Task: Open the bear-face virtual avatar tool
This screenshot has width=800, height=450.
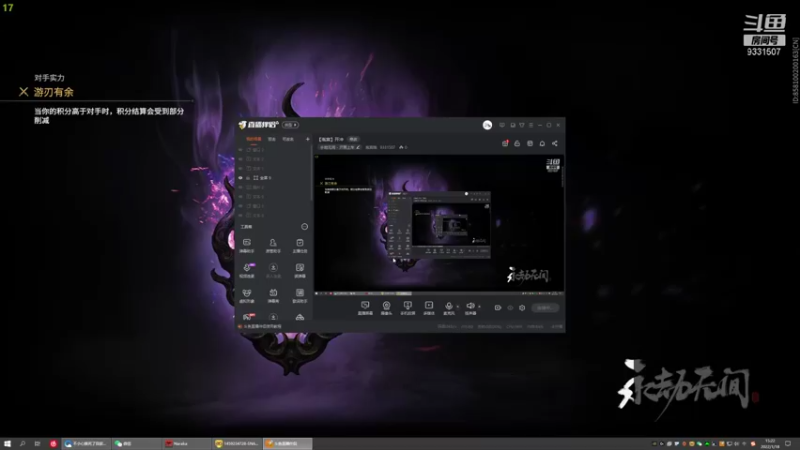Action: [x=246, y=295]
